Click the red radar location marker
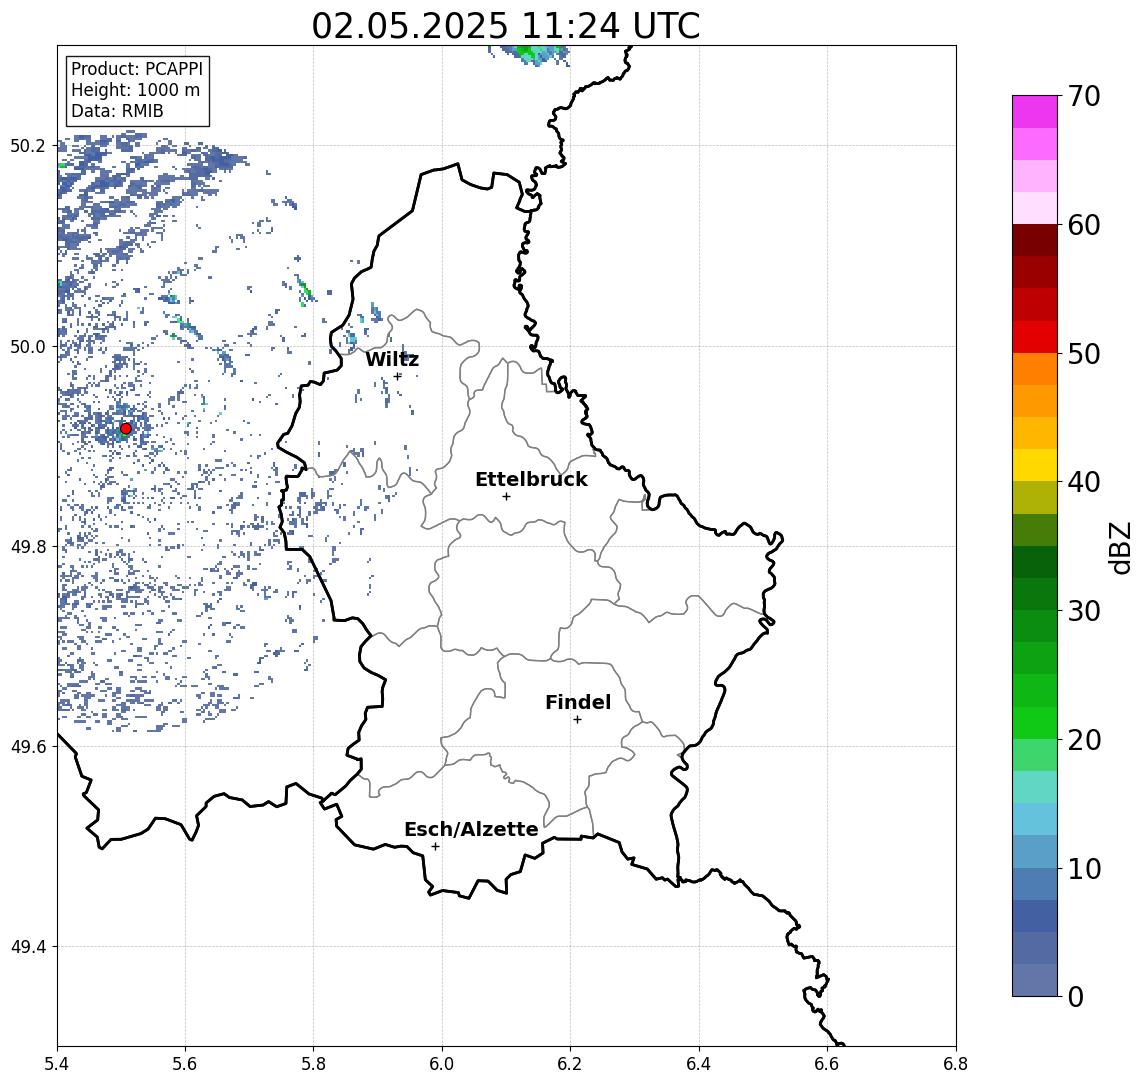 [126, 429]
